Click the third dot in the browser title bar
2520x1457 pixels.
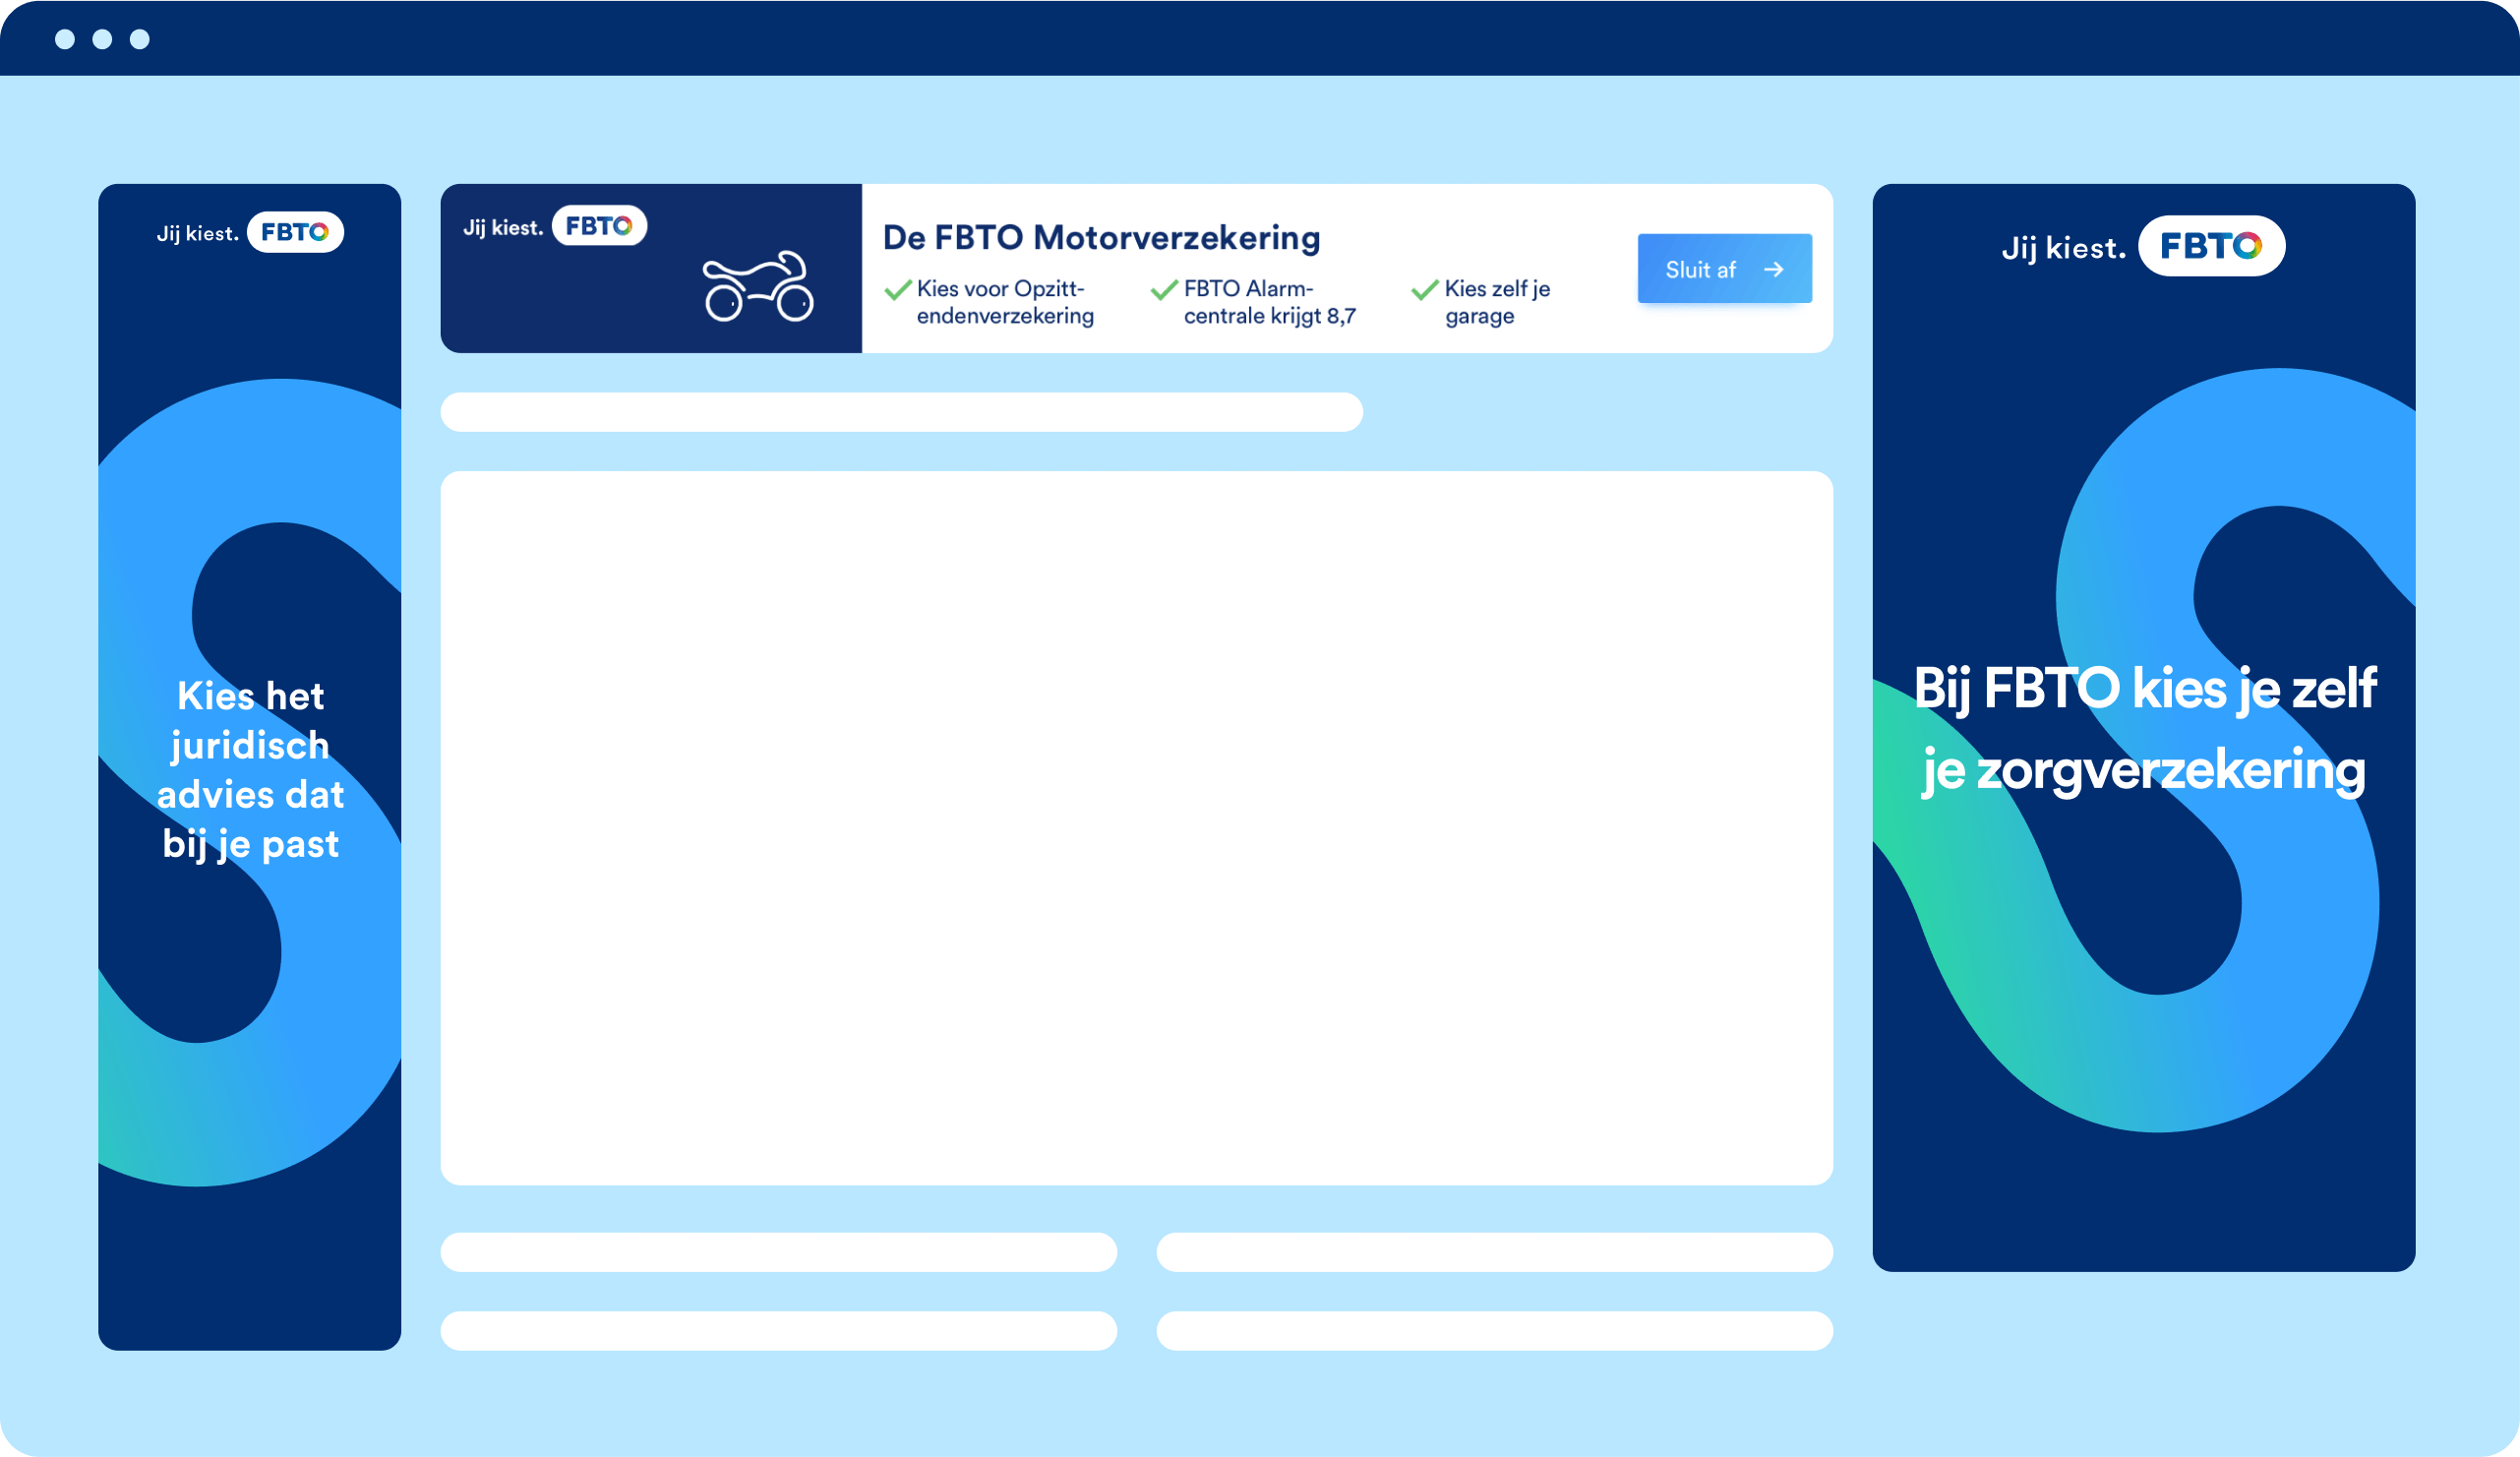(140, 39)
